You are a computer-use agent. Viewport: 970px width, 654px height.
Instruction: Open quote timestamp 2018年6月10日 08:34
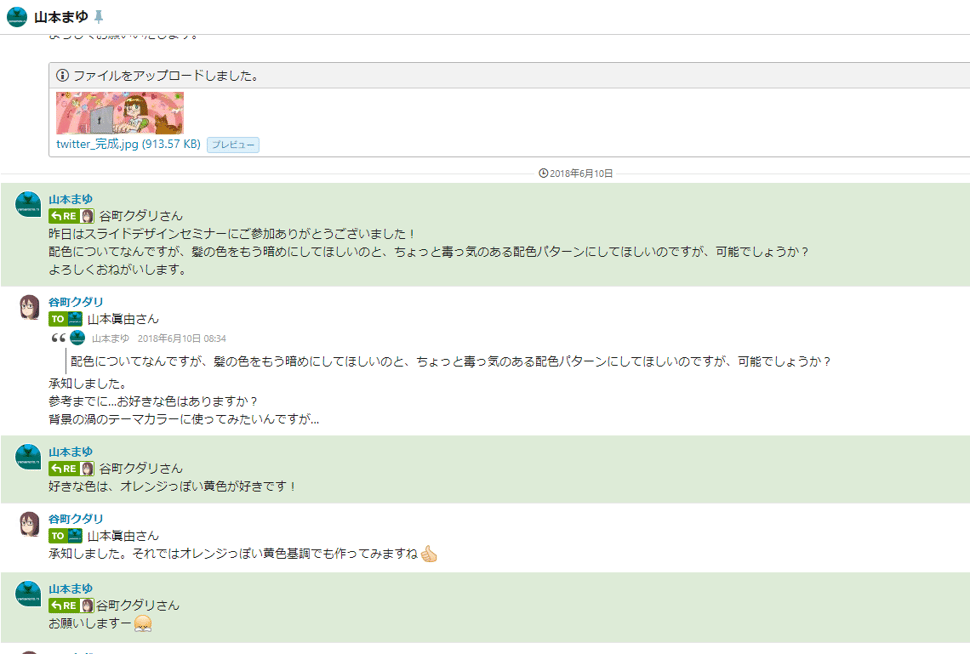(182, 338)
